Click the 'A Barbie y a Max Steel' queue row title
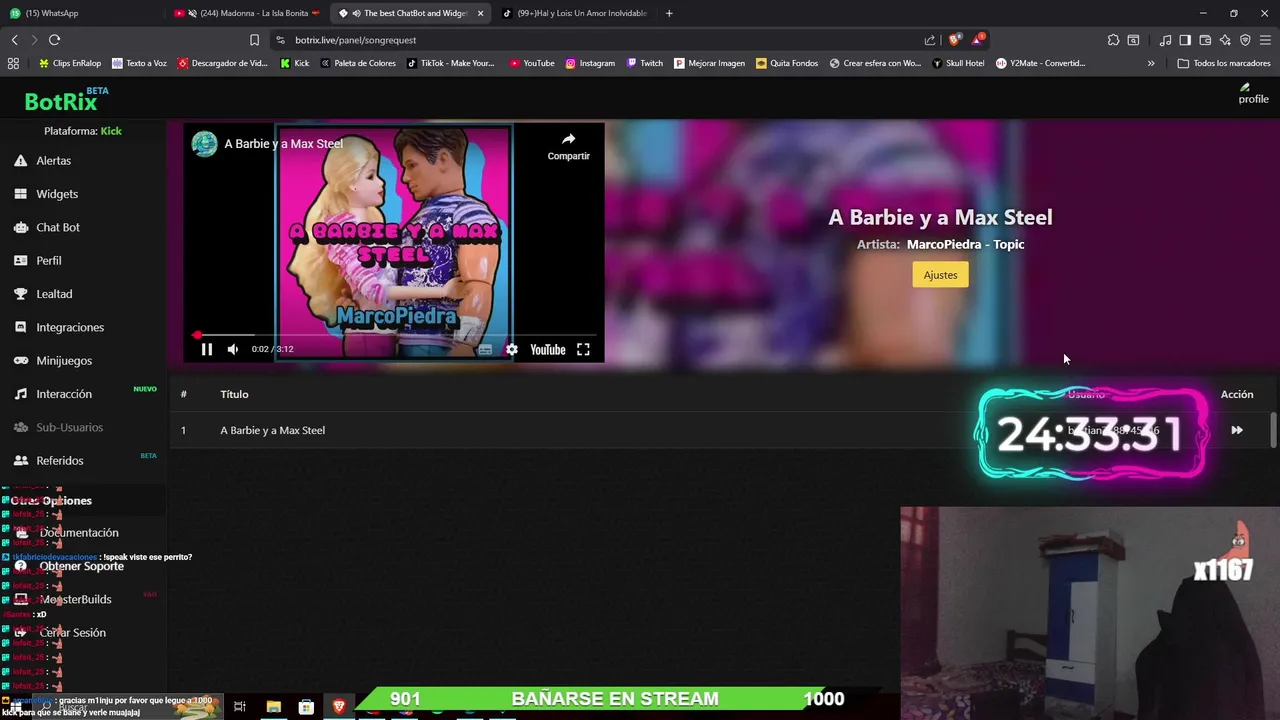The width and height of the screenshot is (1280, 720). click(272, 430)
